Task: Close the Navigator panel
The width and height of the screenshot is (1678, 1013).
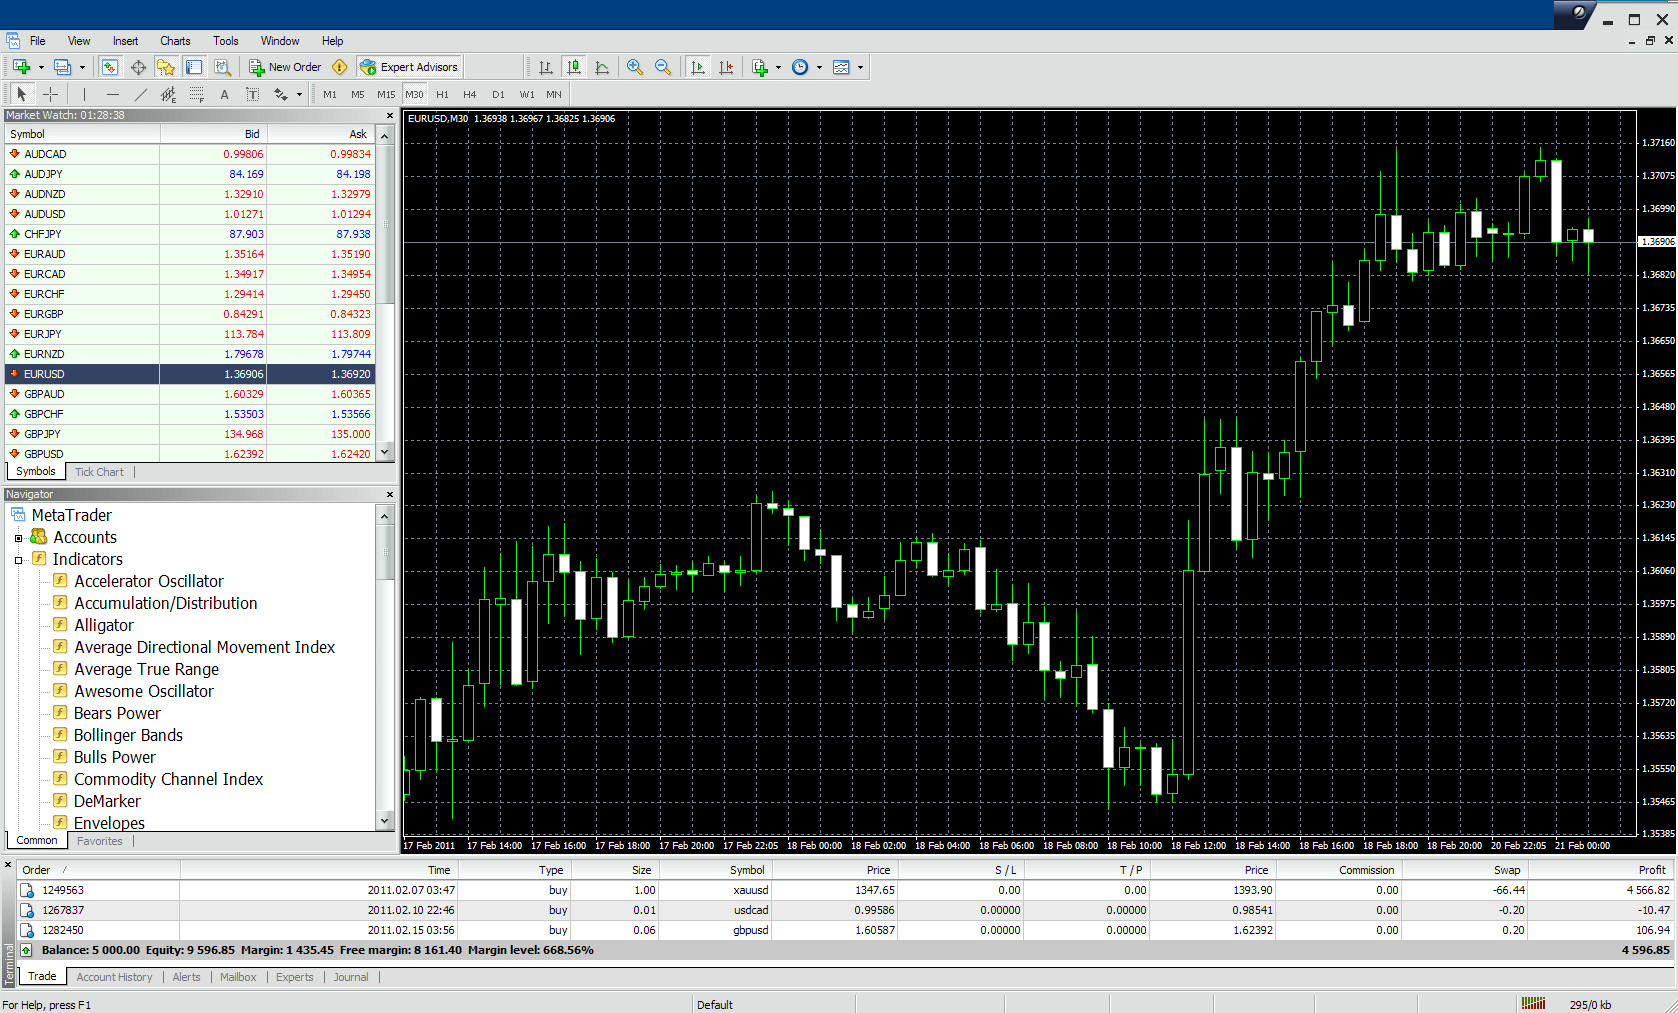Action: pyautogui.click(x=390, y=495)
